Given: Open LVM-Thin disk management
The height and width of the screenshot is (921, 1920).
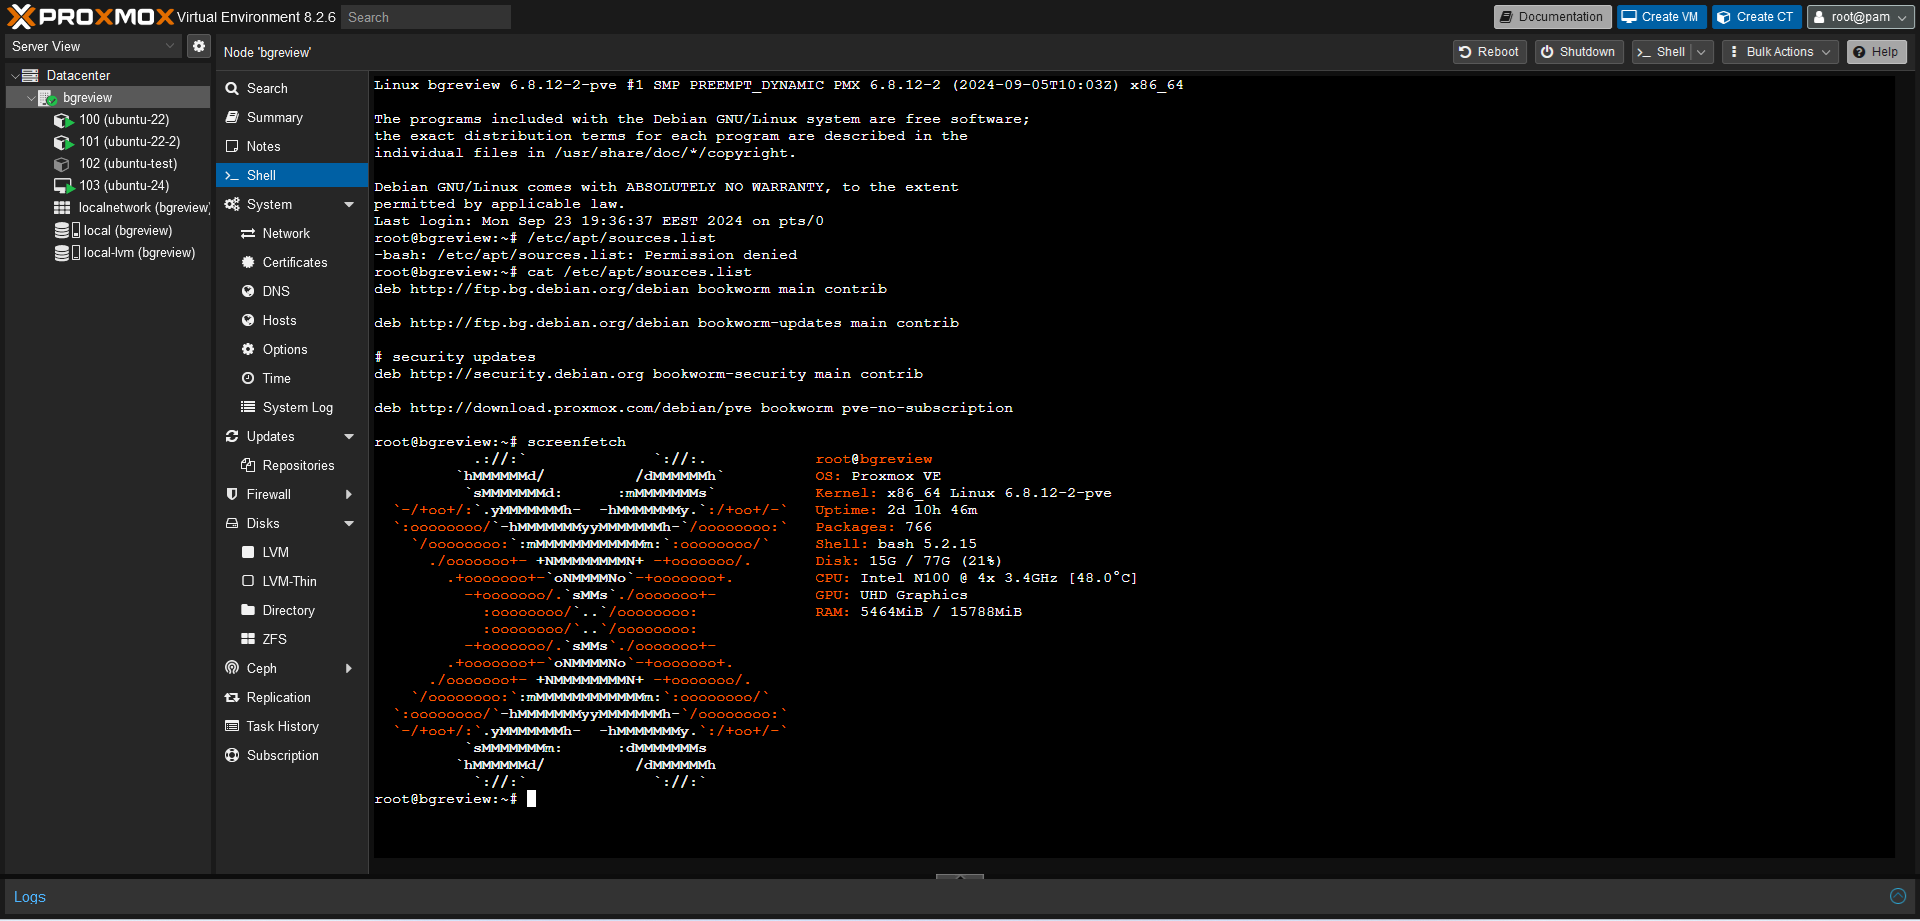Looking at the screenshot, I should point(292,581).
